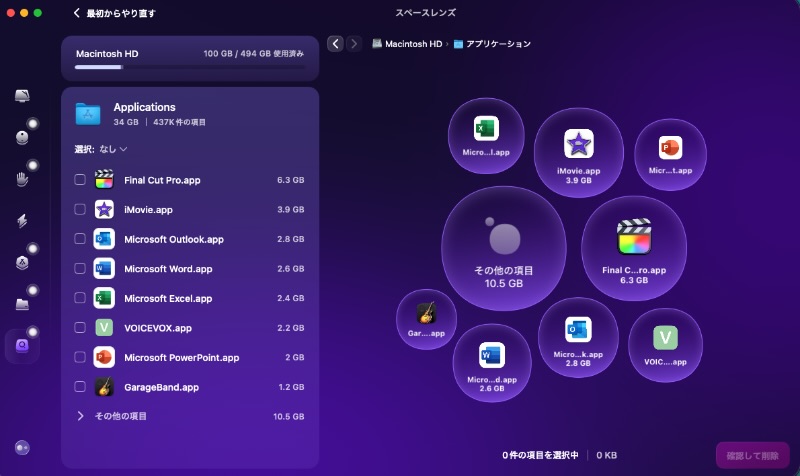Open the Final Cut Pro 6.3 GB bubble
This screenshot has width=800, height=476.
coord(634,248)
